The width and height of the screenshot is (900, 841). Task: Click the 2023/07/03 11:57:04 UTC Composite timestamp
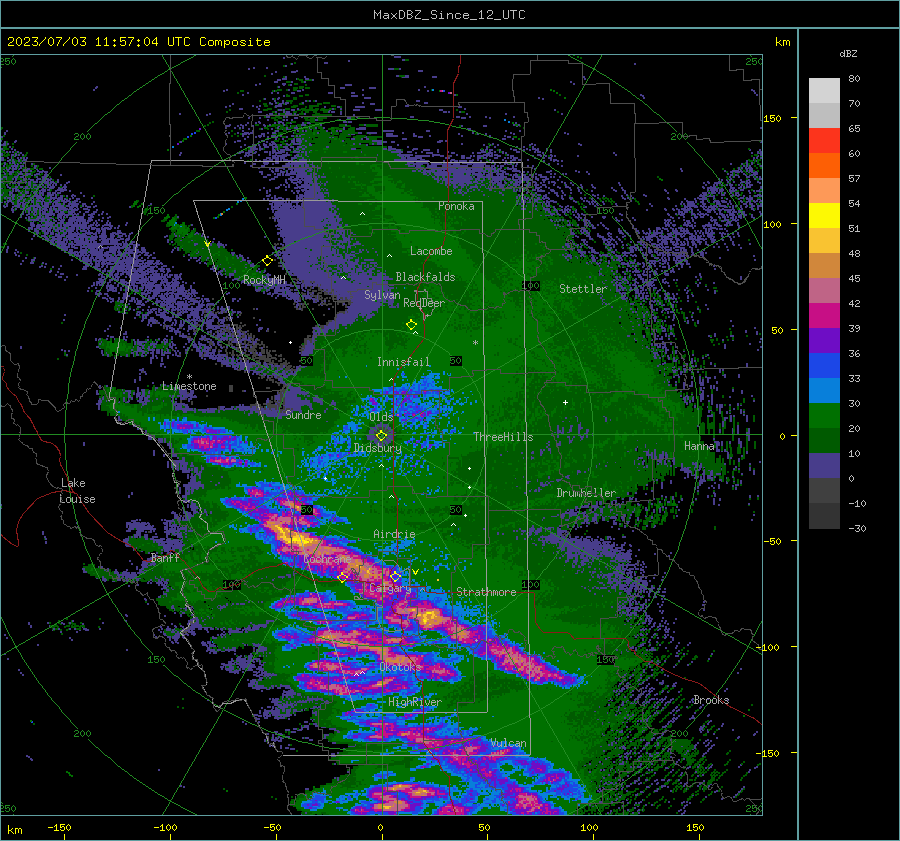tap(138, 42)
